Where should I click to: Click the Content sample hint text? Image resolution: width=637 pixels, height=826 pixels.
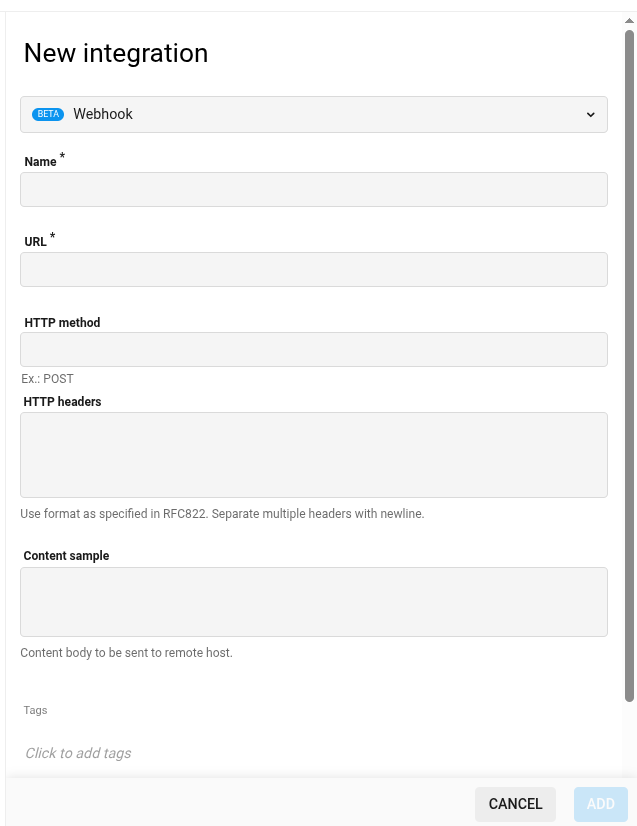[x=126, y=652]
